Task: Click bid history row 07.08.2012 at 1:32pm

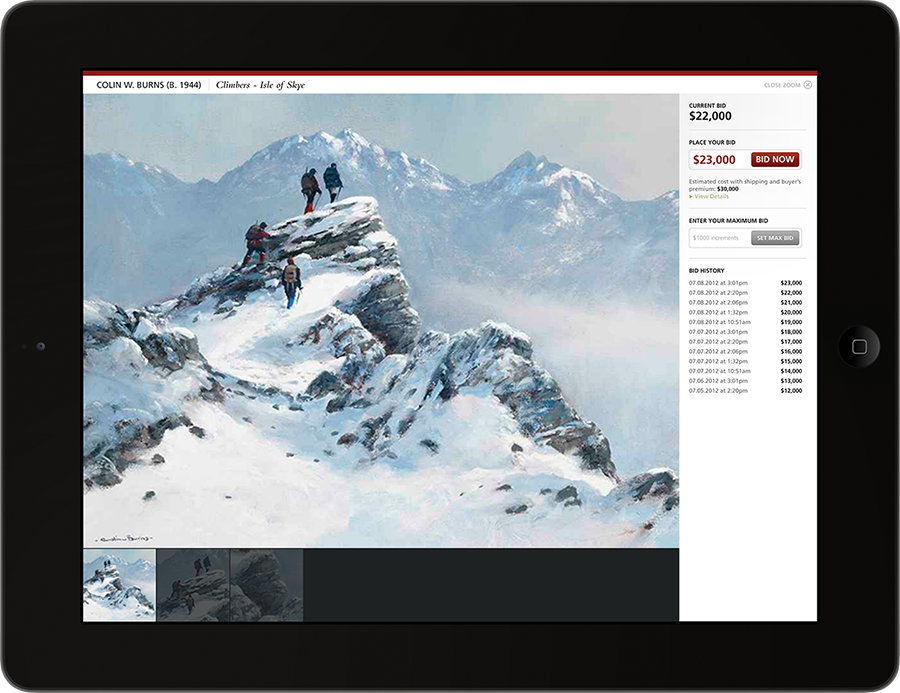Action: click(x=745, y=312)
